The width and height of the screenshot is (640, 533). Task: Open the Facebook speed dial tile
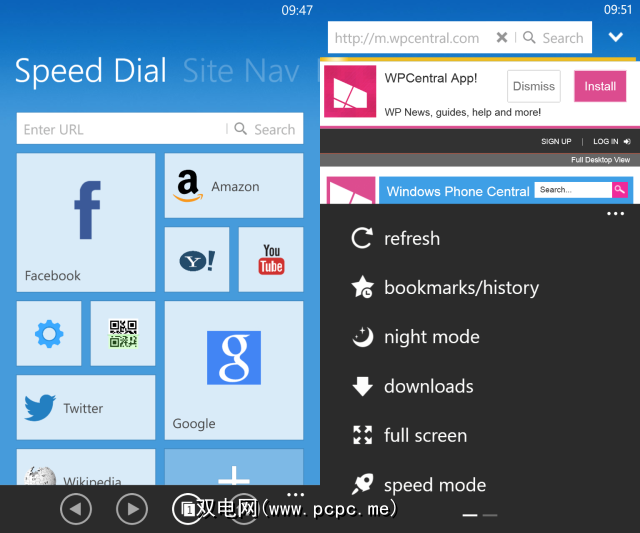86,222
